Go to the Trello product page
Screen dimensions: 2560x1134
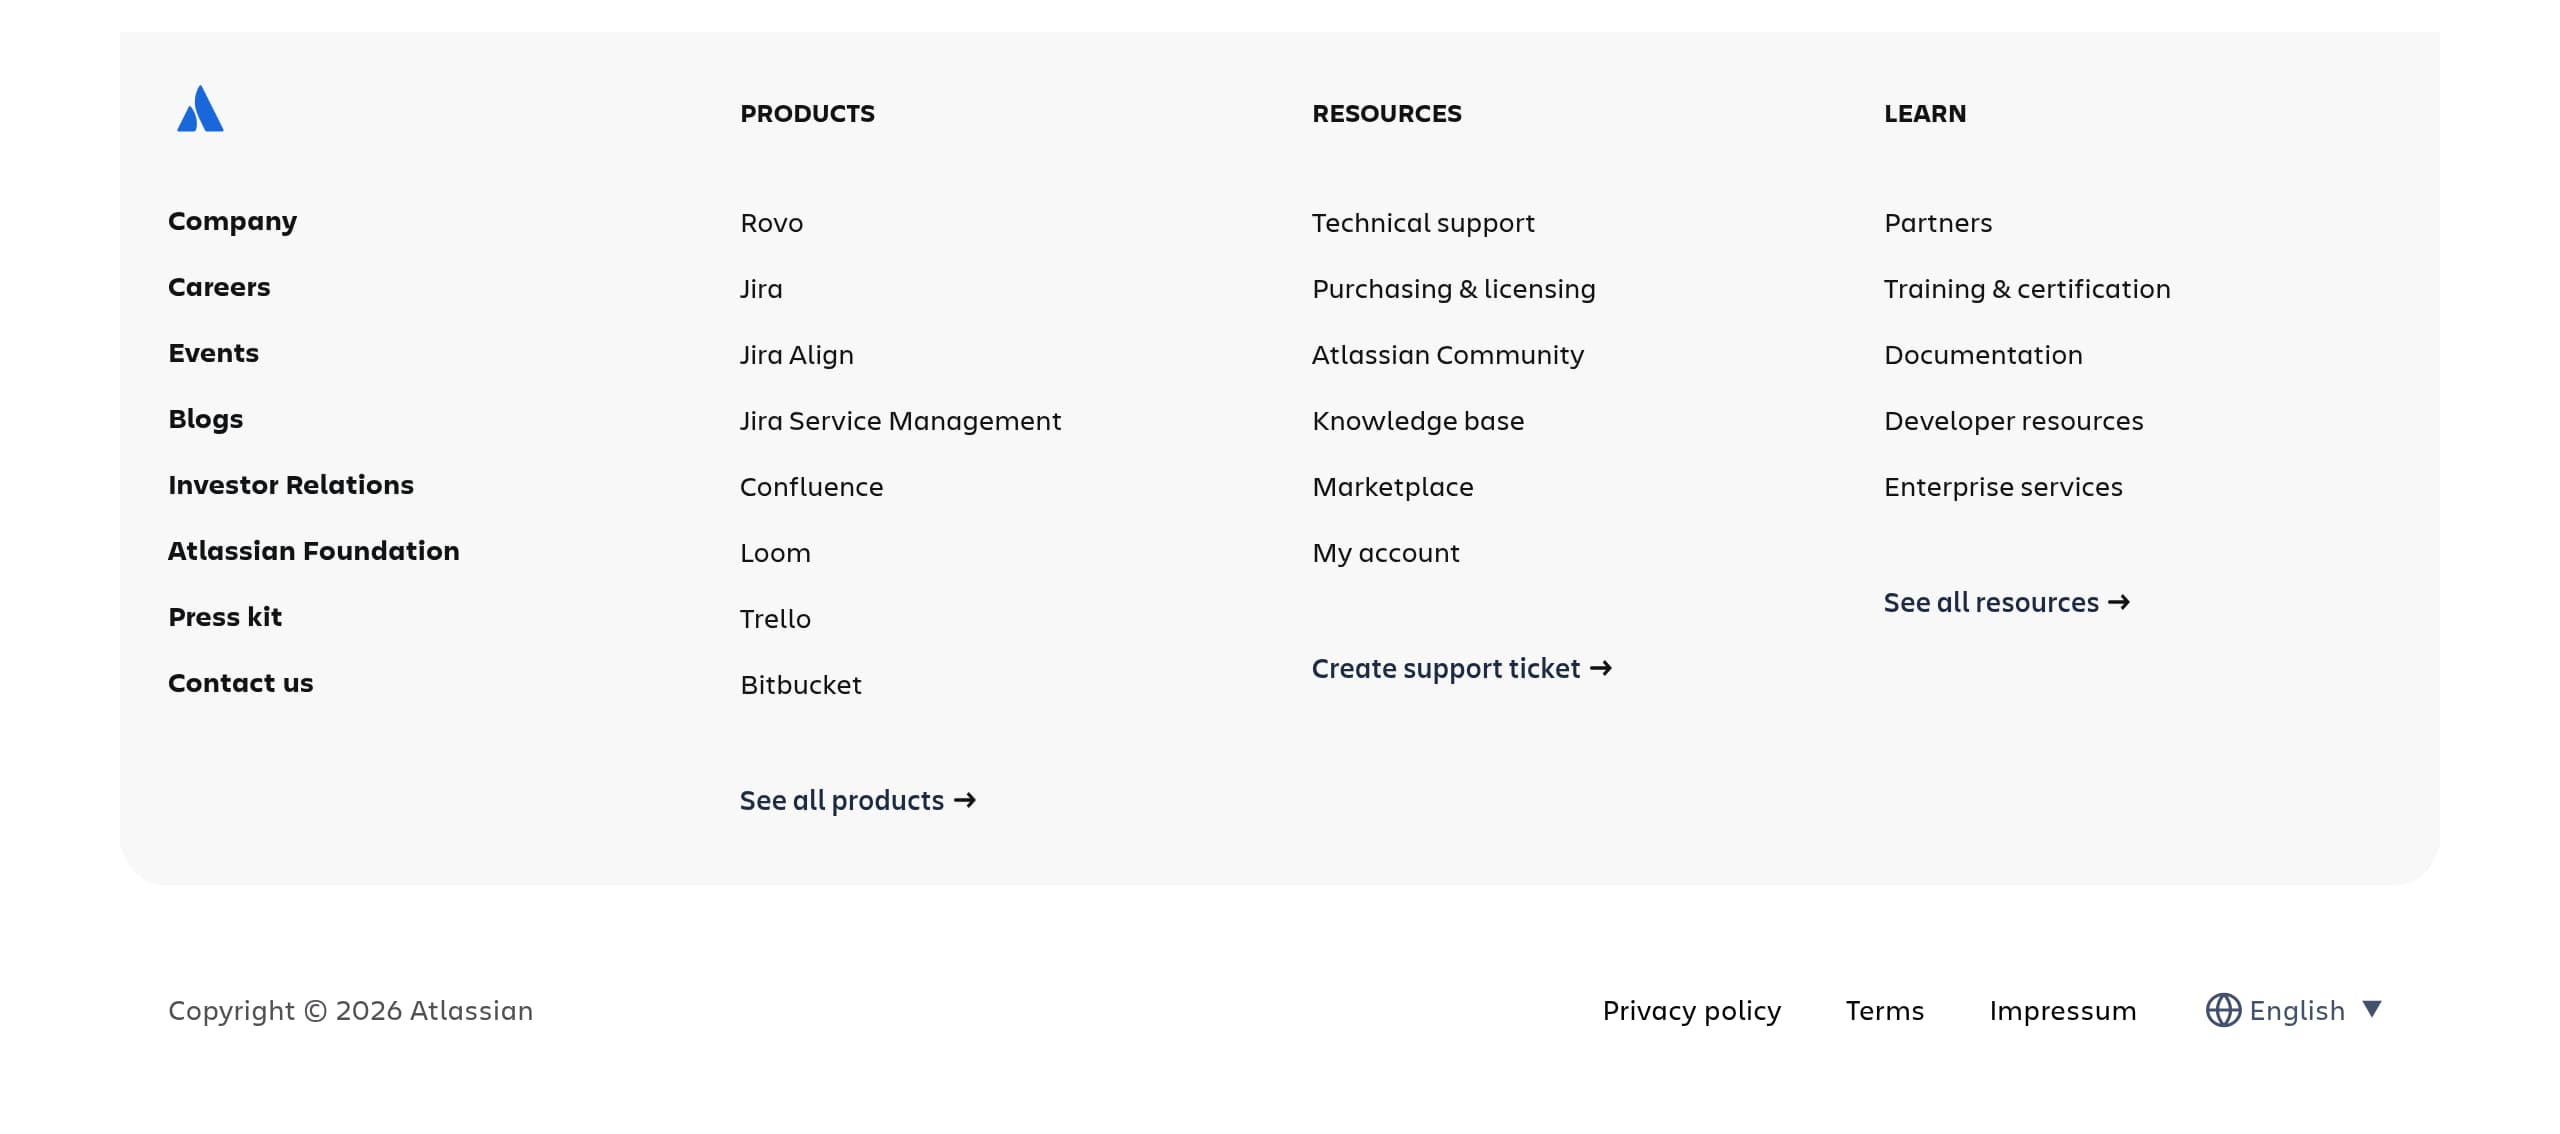(775, 618)
